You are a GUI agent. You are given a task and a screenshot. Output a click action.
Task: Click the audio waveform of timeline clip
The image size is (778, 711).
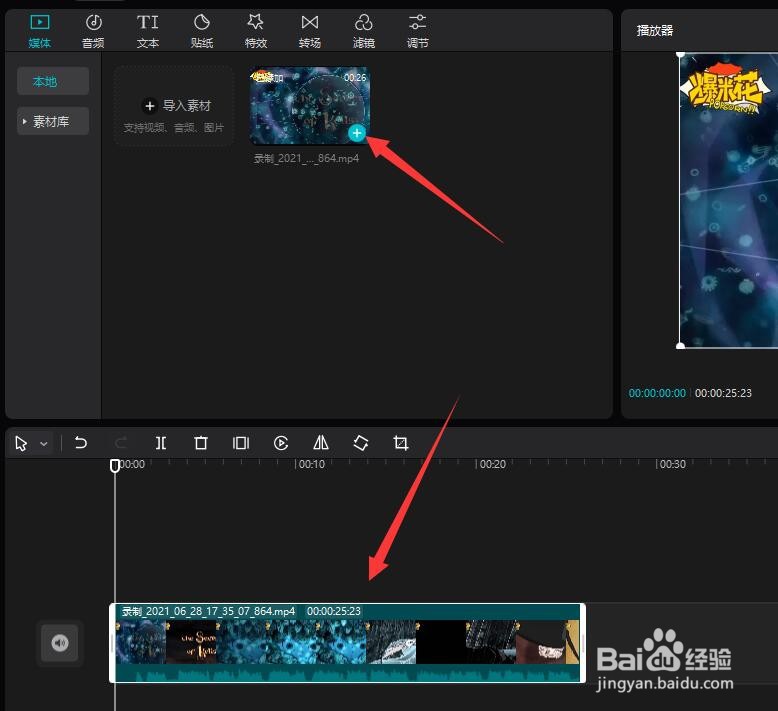[347, 673]
